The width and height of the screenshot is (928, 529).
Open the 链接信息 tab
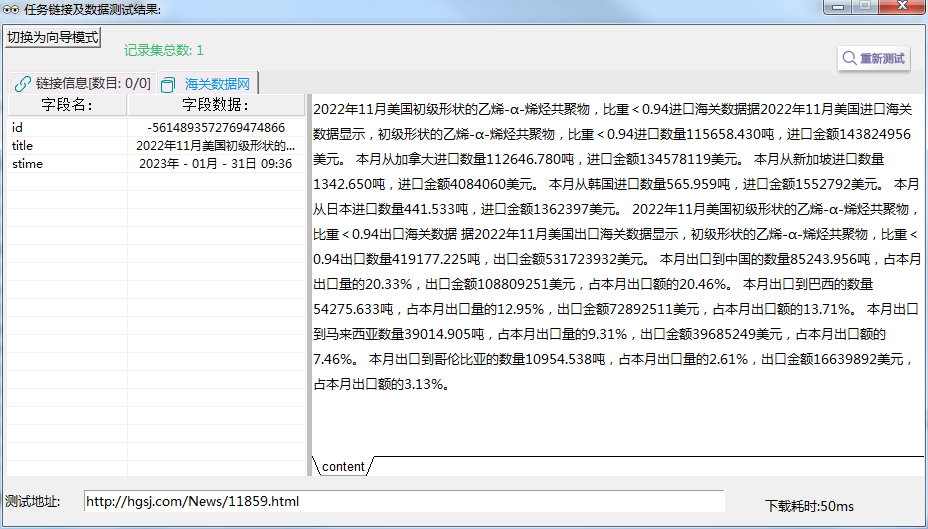[82, 83]
